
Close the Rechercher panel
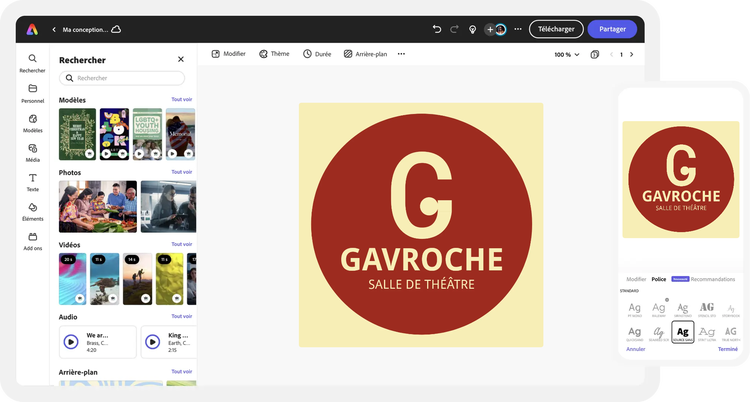[181, 59]
